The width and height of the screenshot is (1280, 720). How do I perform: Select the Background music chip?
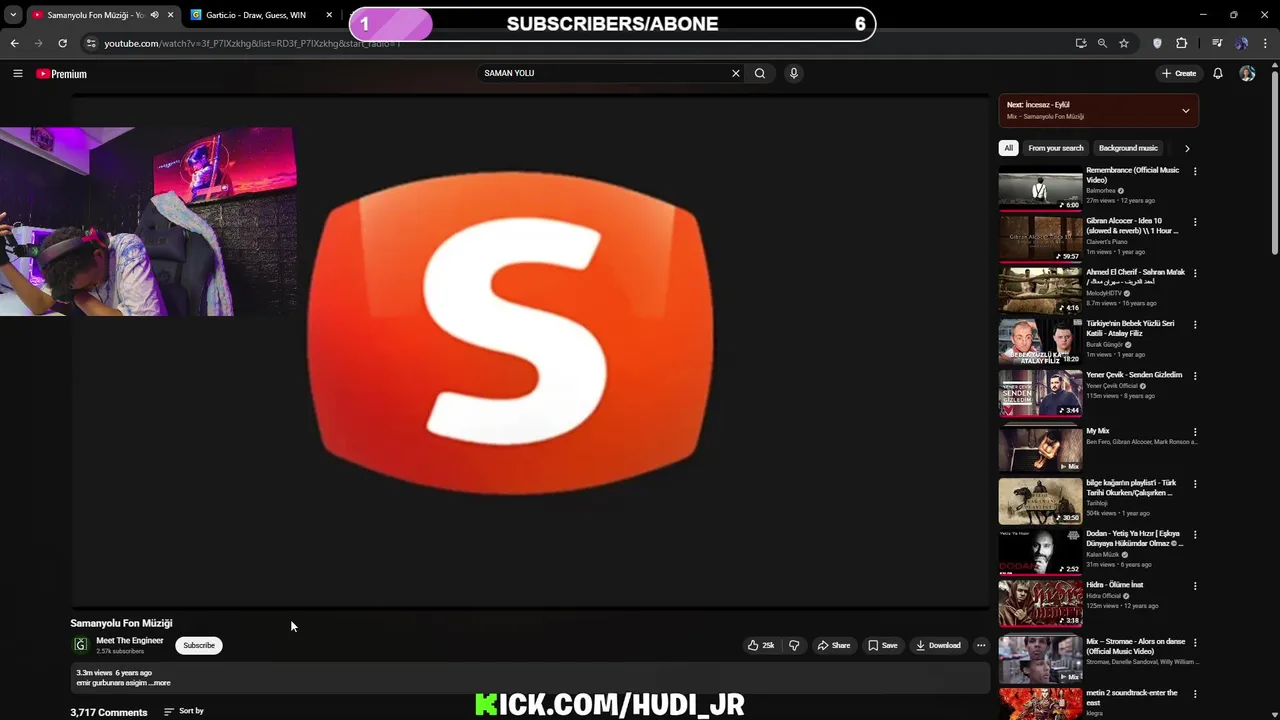pyautogui.click(x=1128, y=148)
